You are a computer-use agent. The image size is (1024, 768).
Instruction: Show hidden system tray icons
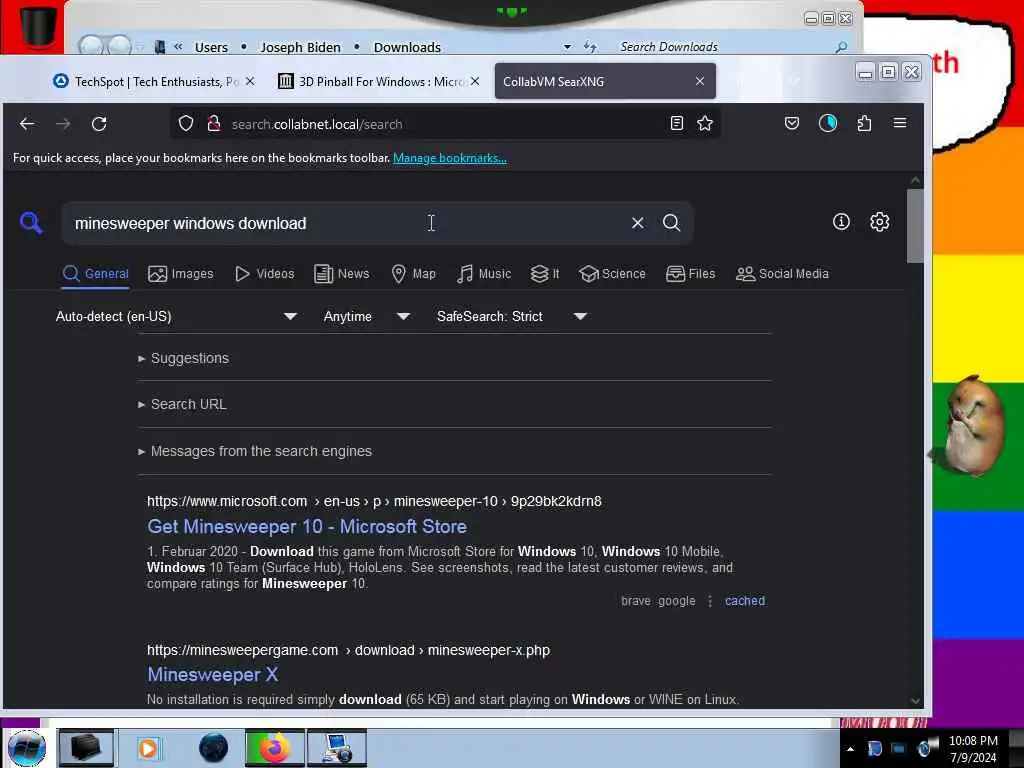pos(850,749)
